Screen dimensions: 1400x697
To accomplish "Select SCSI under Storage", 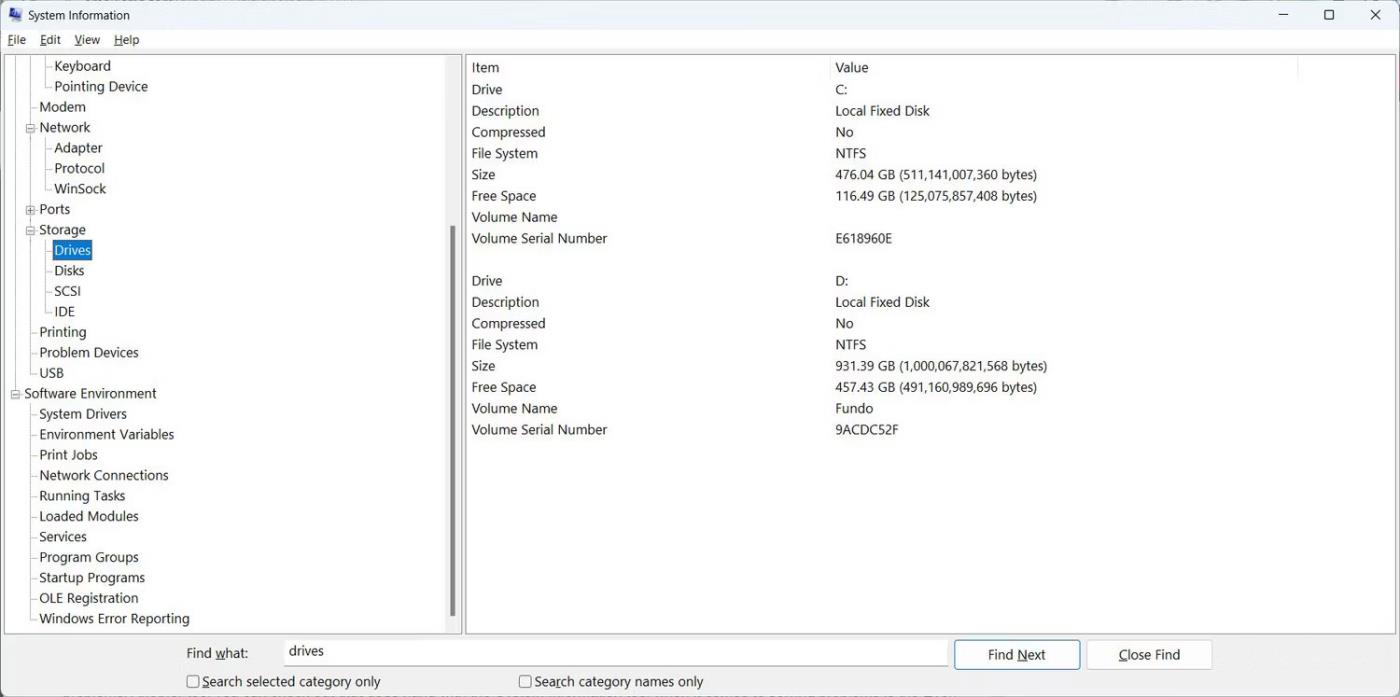I will point(67,292).
